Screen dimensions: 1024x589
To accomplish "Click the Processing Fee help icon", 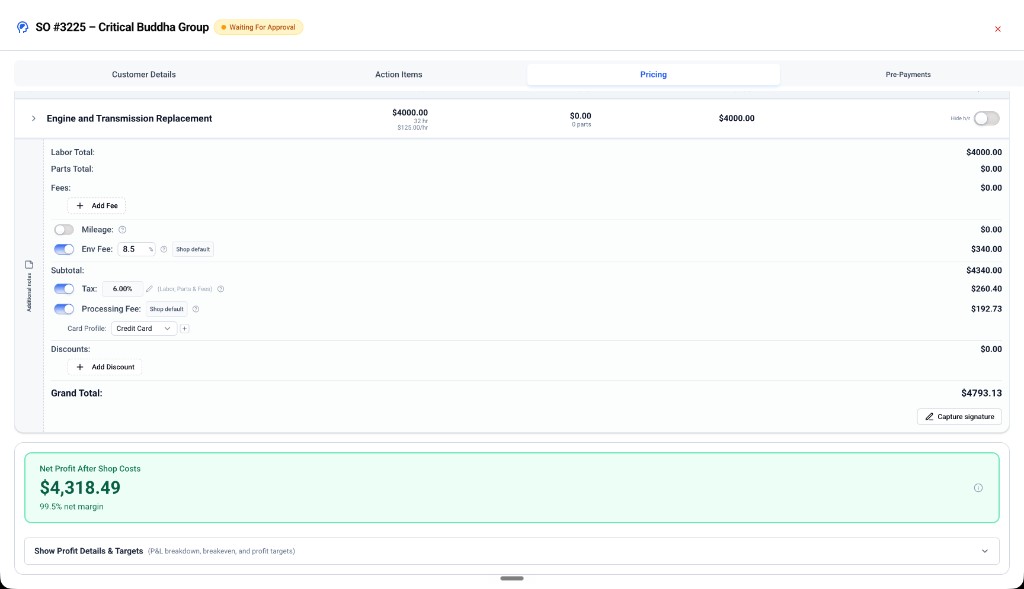I will click(x=195, y=309).
